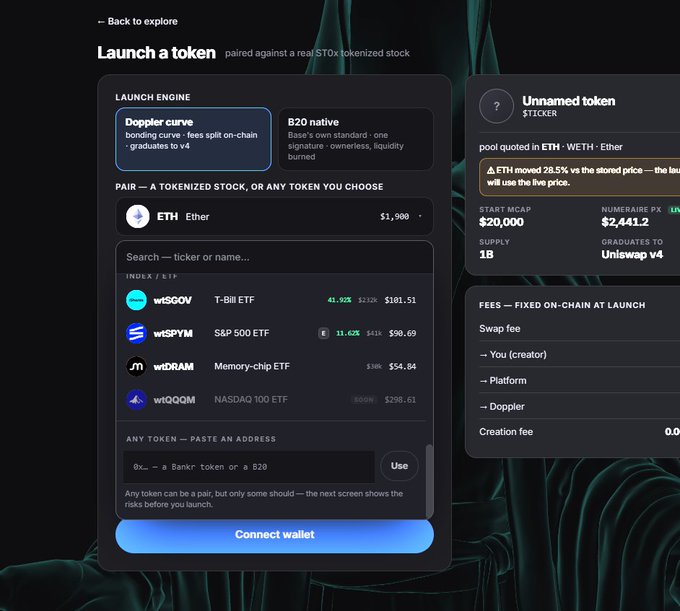680x611 pixels.
Task: Choose the wtDRAM Memory-chip ETF row
Action: pos(271,366)
